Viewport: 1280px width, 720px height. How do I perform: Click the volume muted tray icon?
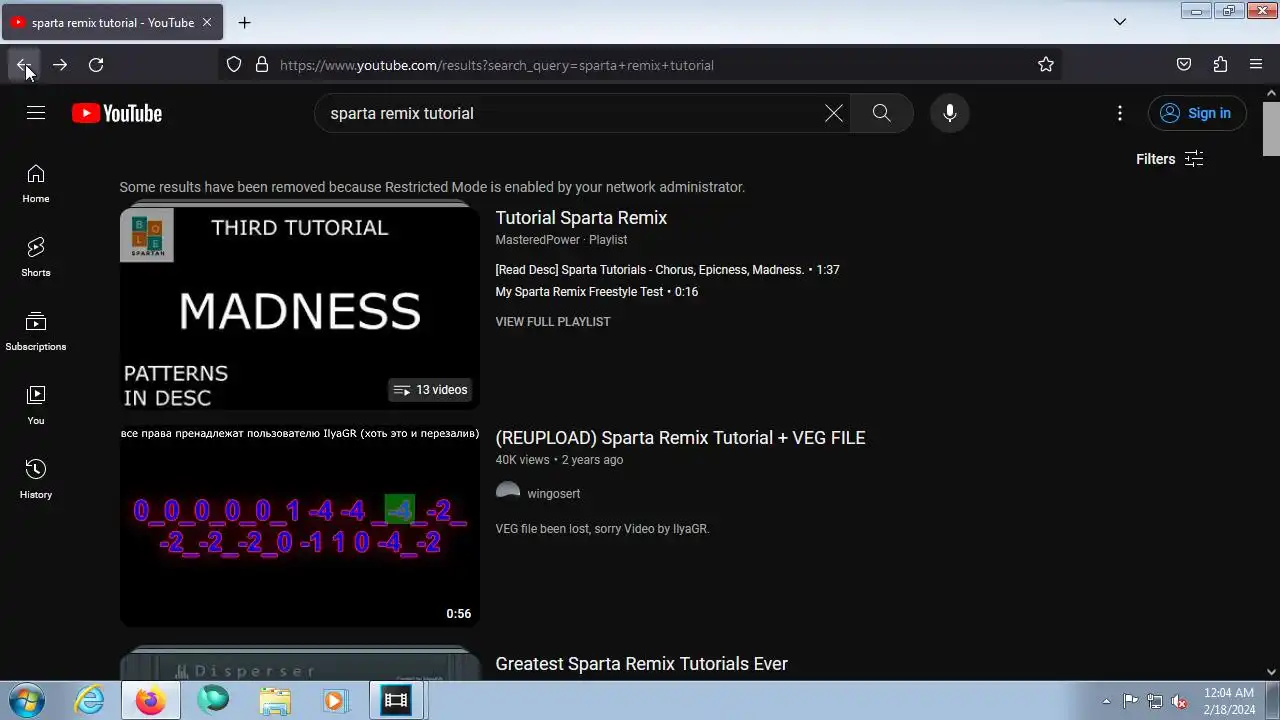click(x=1180, y=701)
